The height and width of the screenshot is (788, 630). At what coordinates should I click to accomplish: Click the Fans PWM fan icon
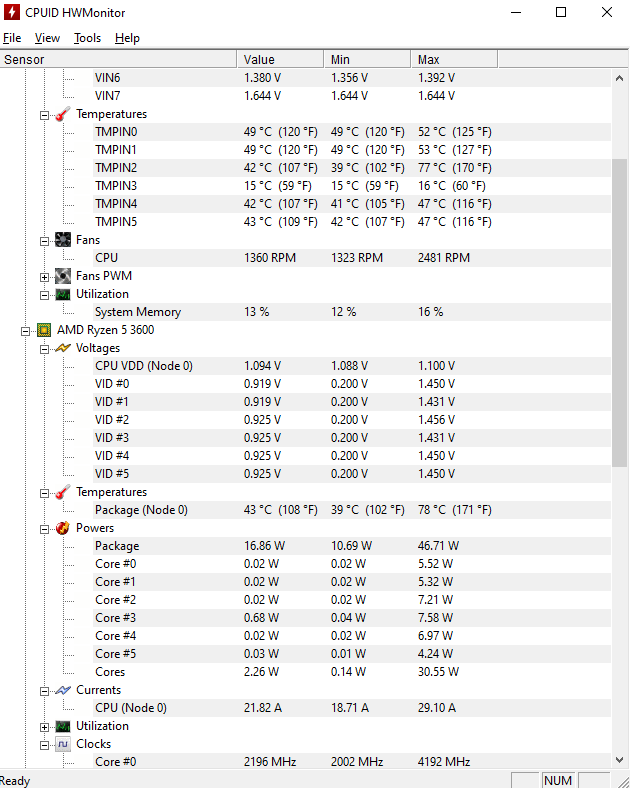coord(63,276)
